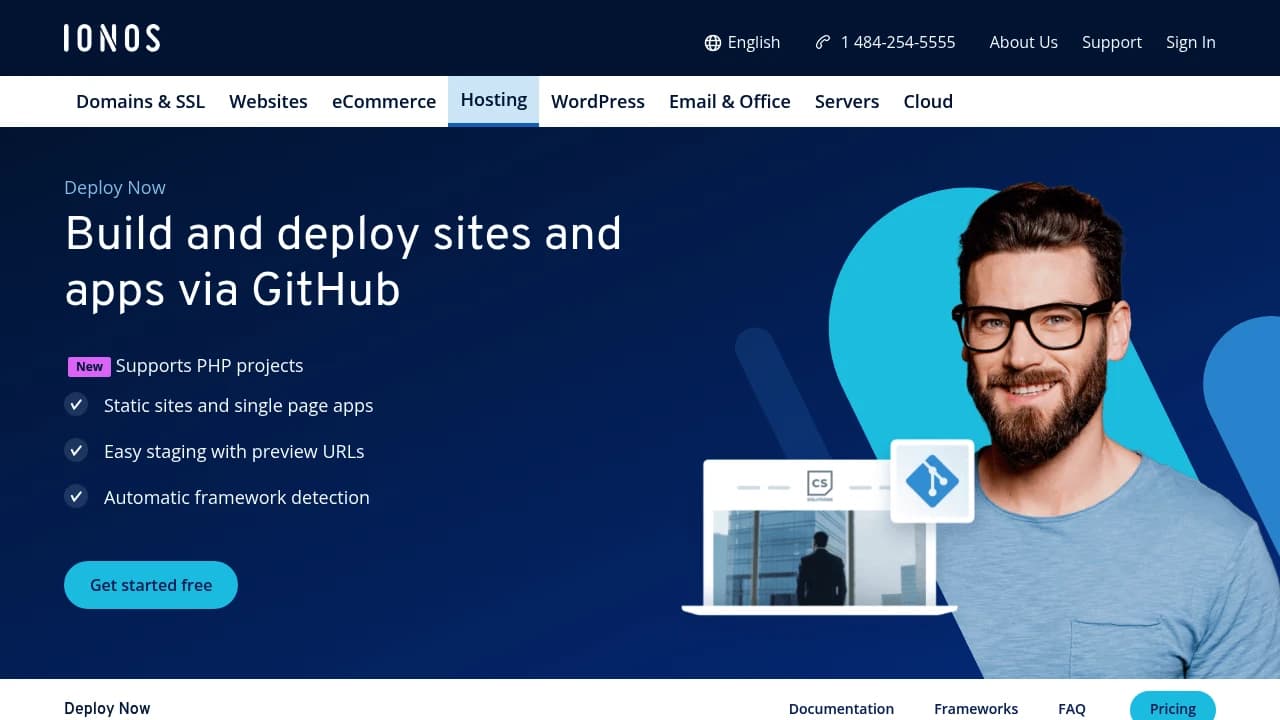Viewport: 1280px width, 720px height.
Task: Open the WordPress menu
Action: [598, 101]
